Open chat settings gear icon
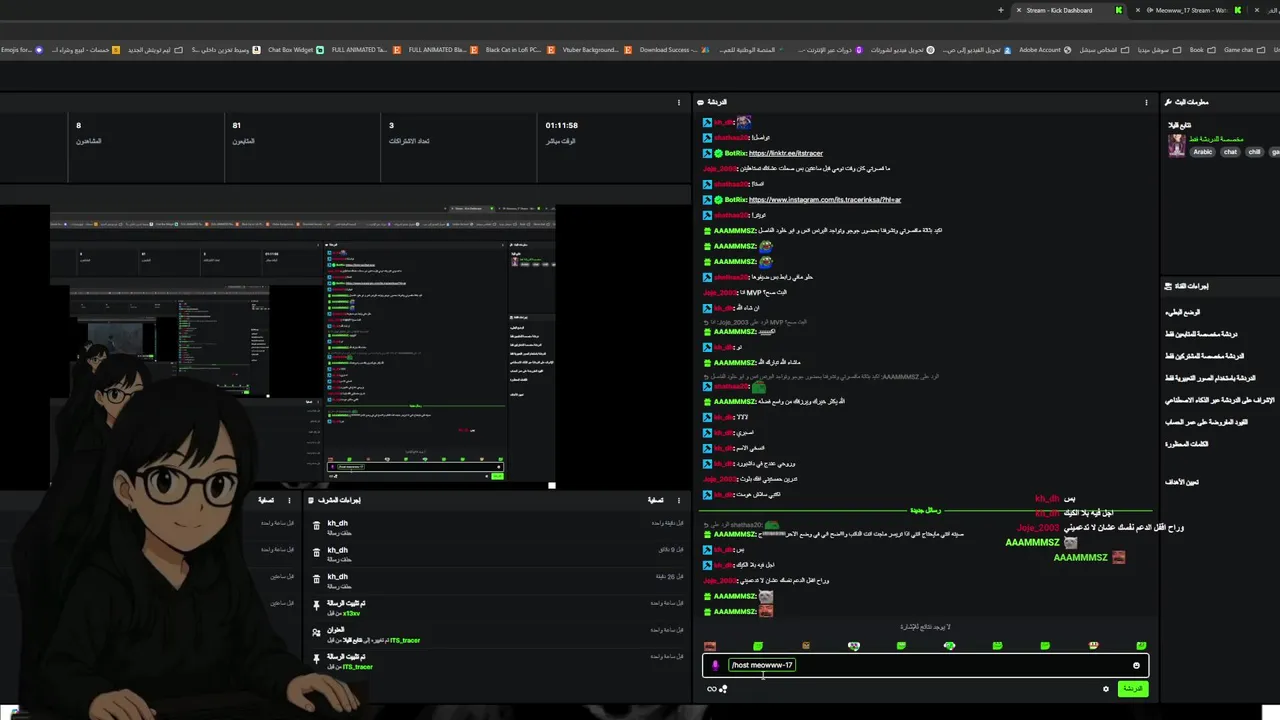This screenshot has height=720, width=1280. pos(1106,689)
